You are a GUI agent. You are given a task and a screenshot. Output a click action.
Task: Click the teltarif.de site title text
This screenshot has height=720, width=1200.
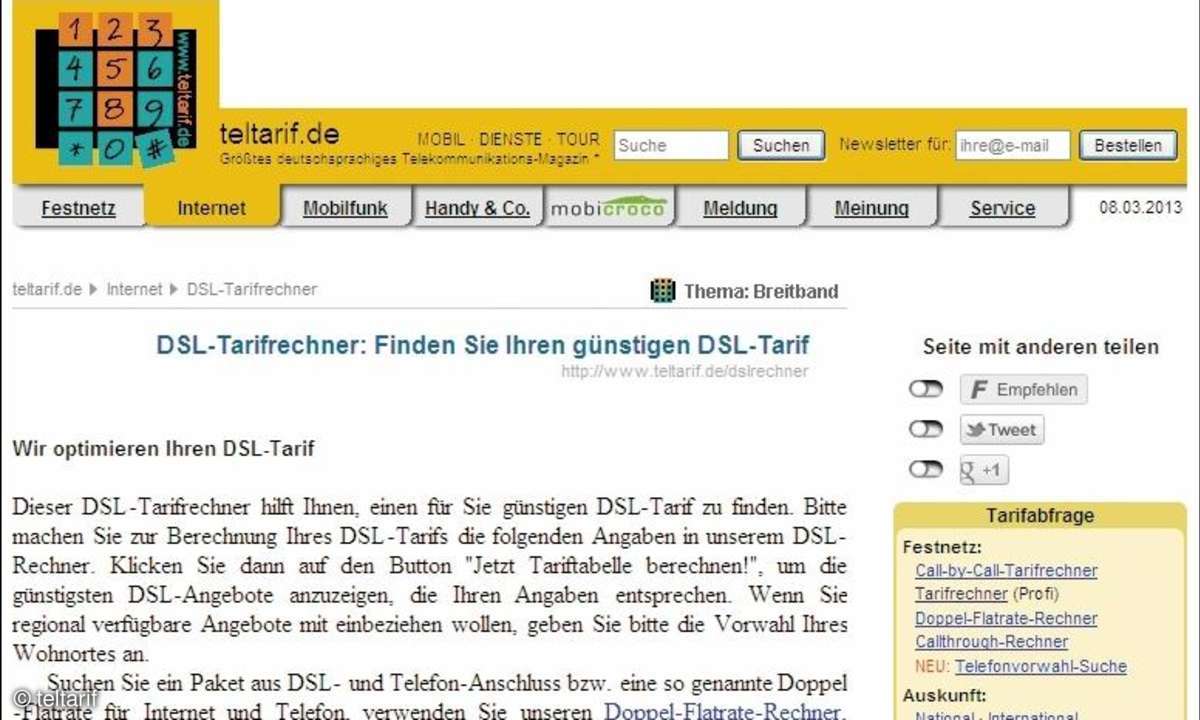click(279, 134)
